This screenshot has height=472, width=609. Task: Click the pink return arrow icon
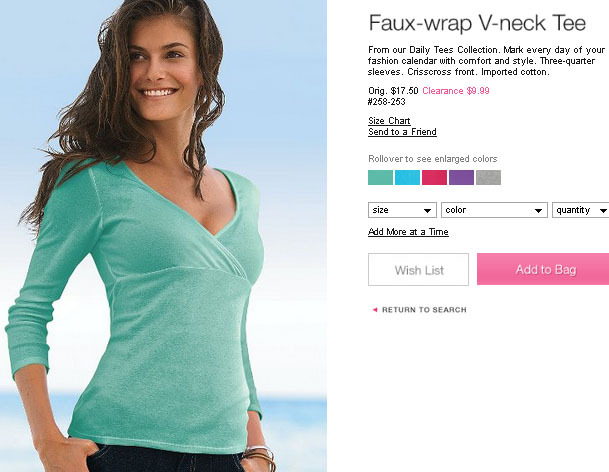pos(375,310)
